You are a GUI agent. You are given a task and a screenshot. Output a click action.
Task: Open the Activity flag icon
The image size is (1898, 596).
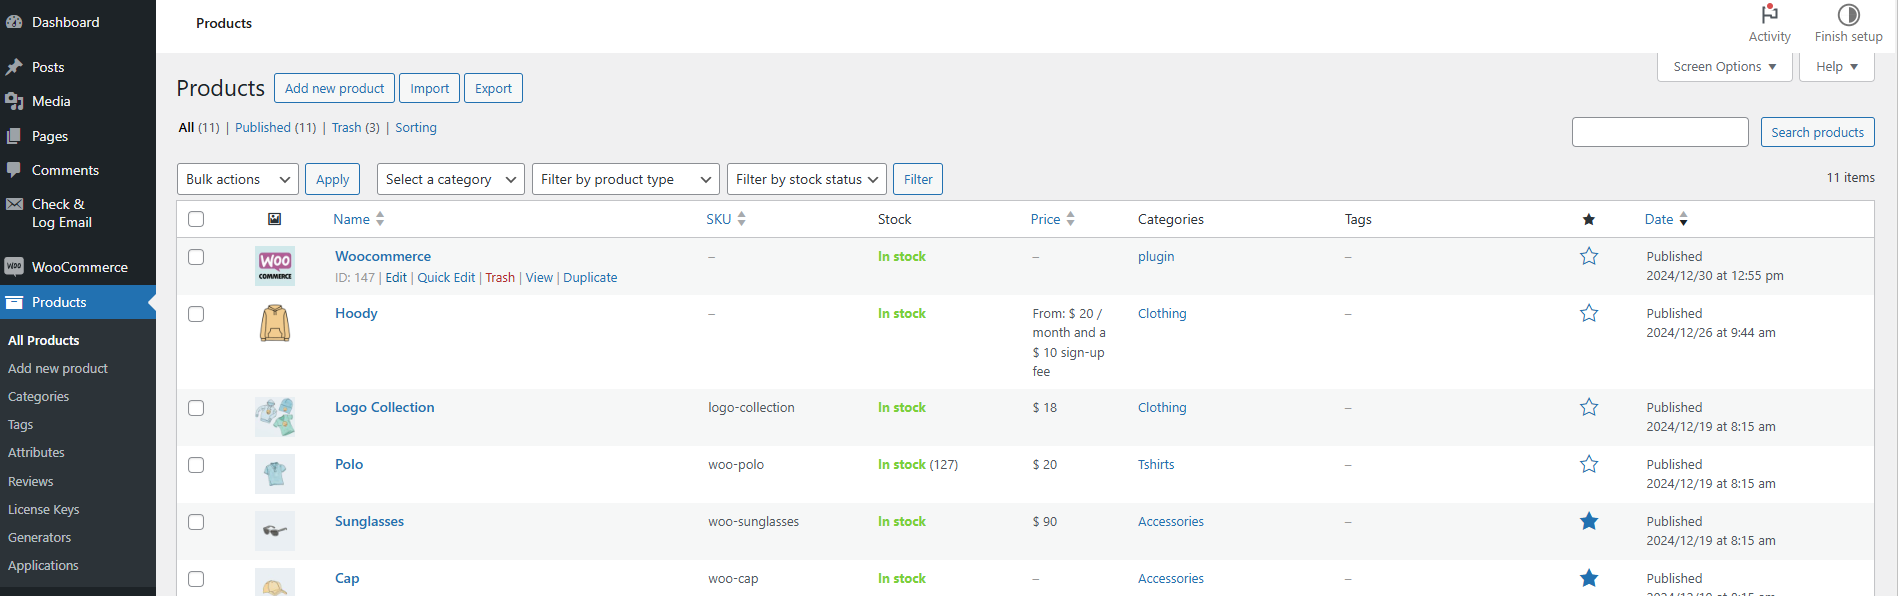click(1769, 15)
